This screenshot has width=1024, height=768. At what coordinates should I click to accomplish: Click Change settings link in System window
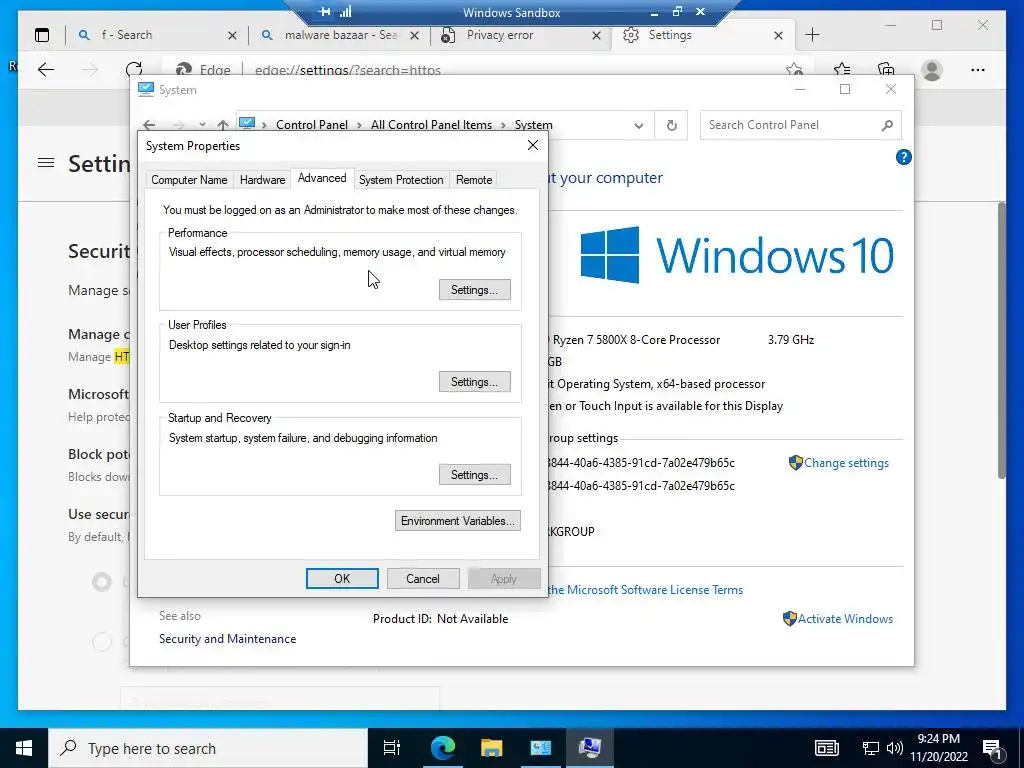846,463
